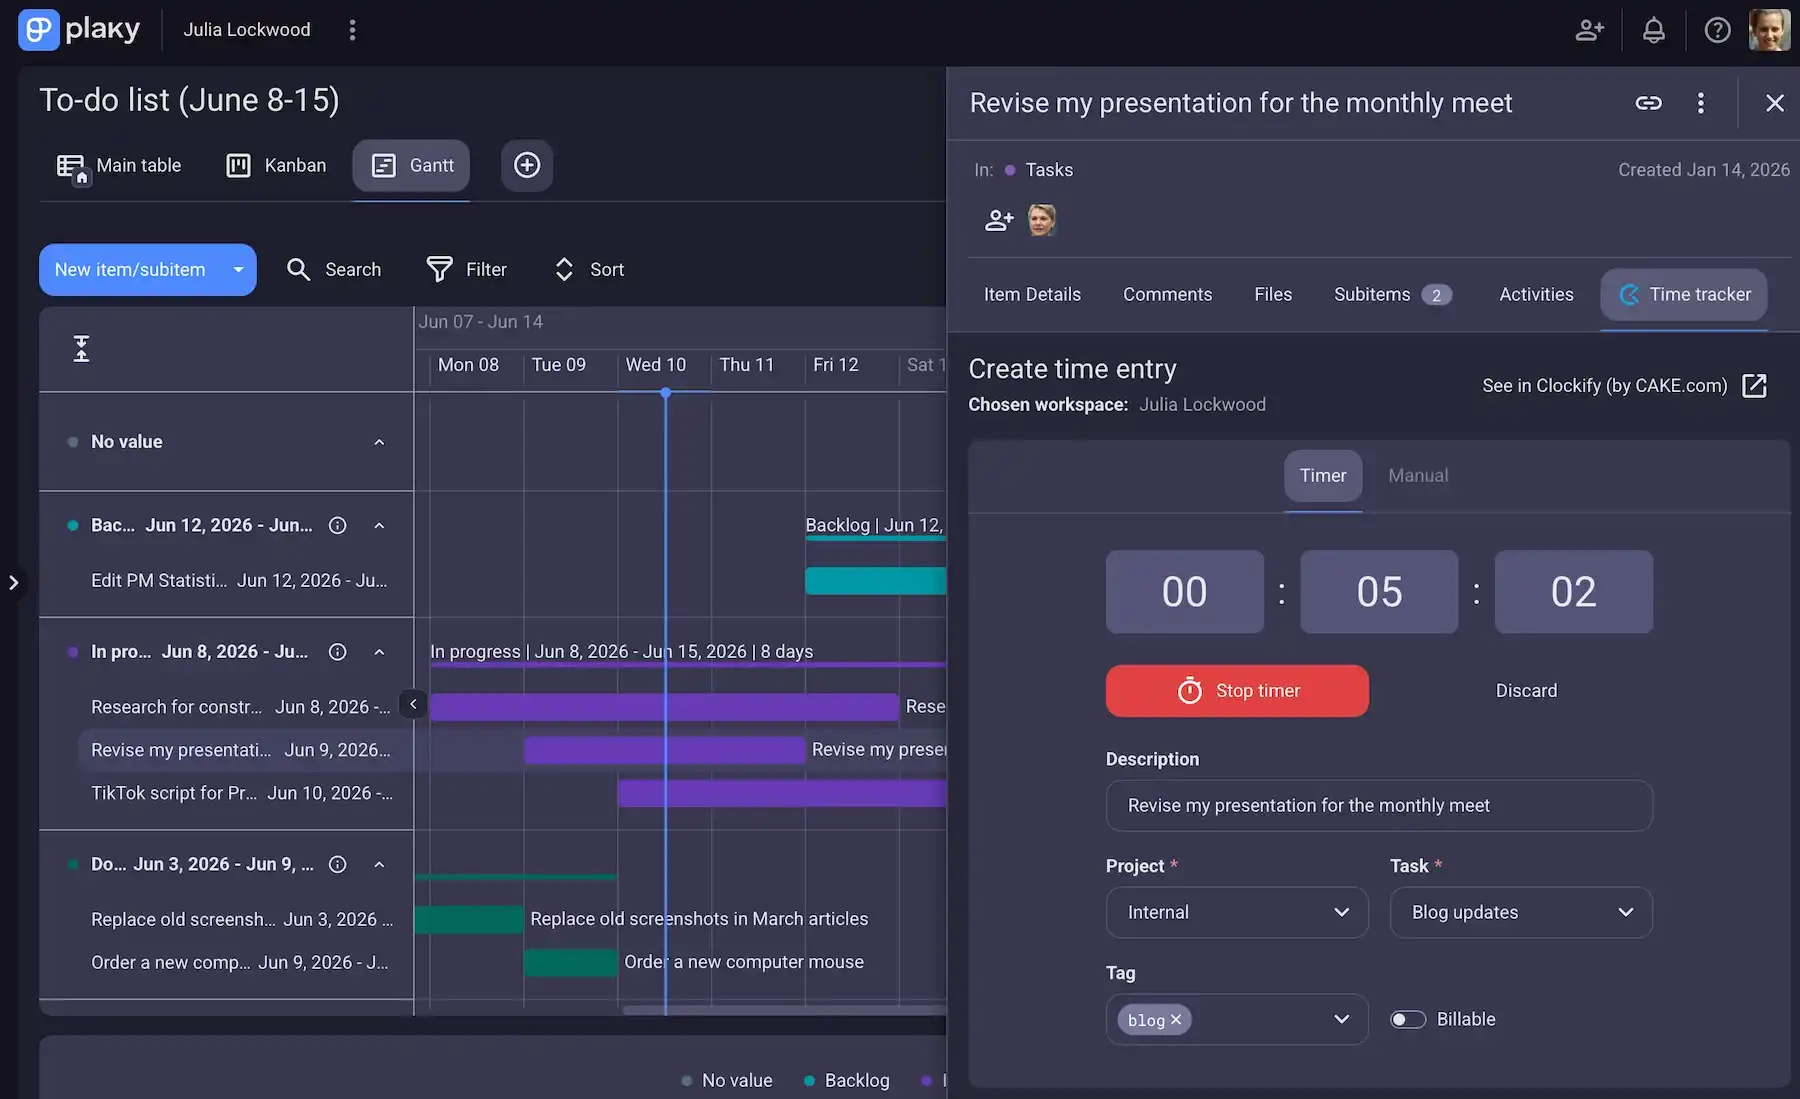Click the teal Edit PM Statistics Gantt bar
The image size is (1800, 1099).
[875, 580]
